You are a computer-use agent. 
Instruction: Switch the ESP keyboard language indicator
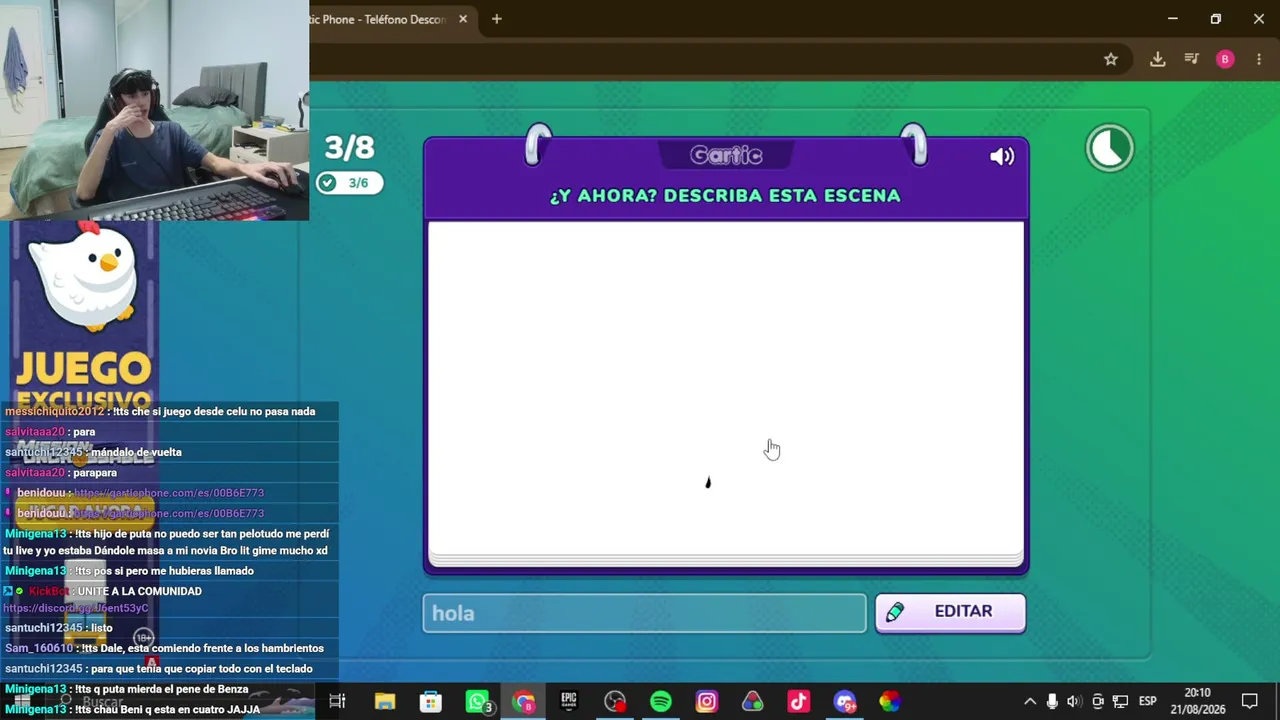(1148, 701)
